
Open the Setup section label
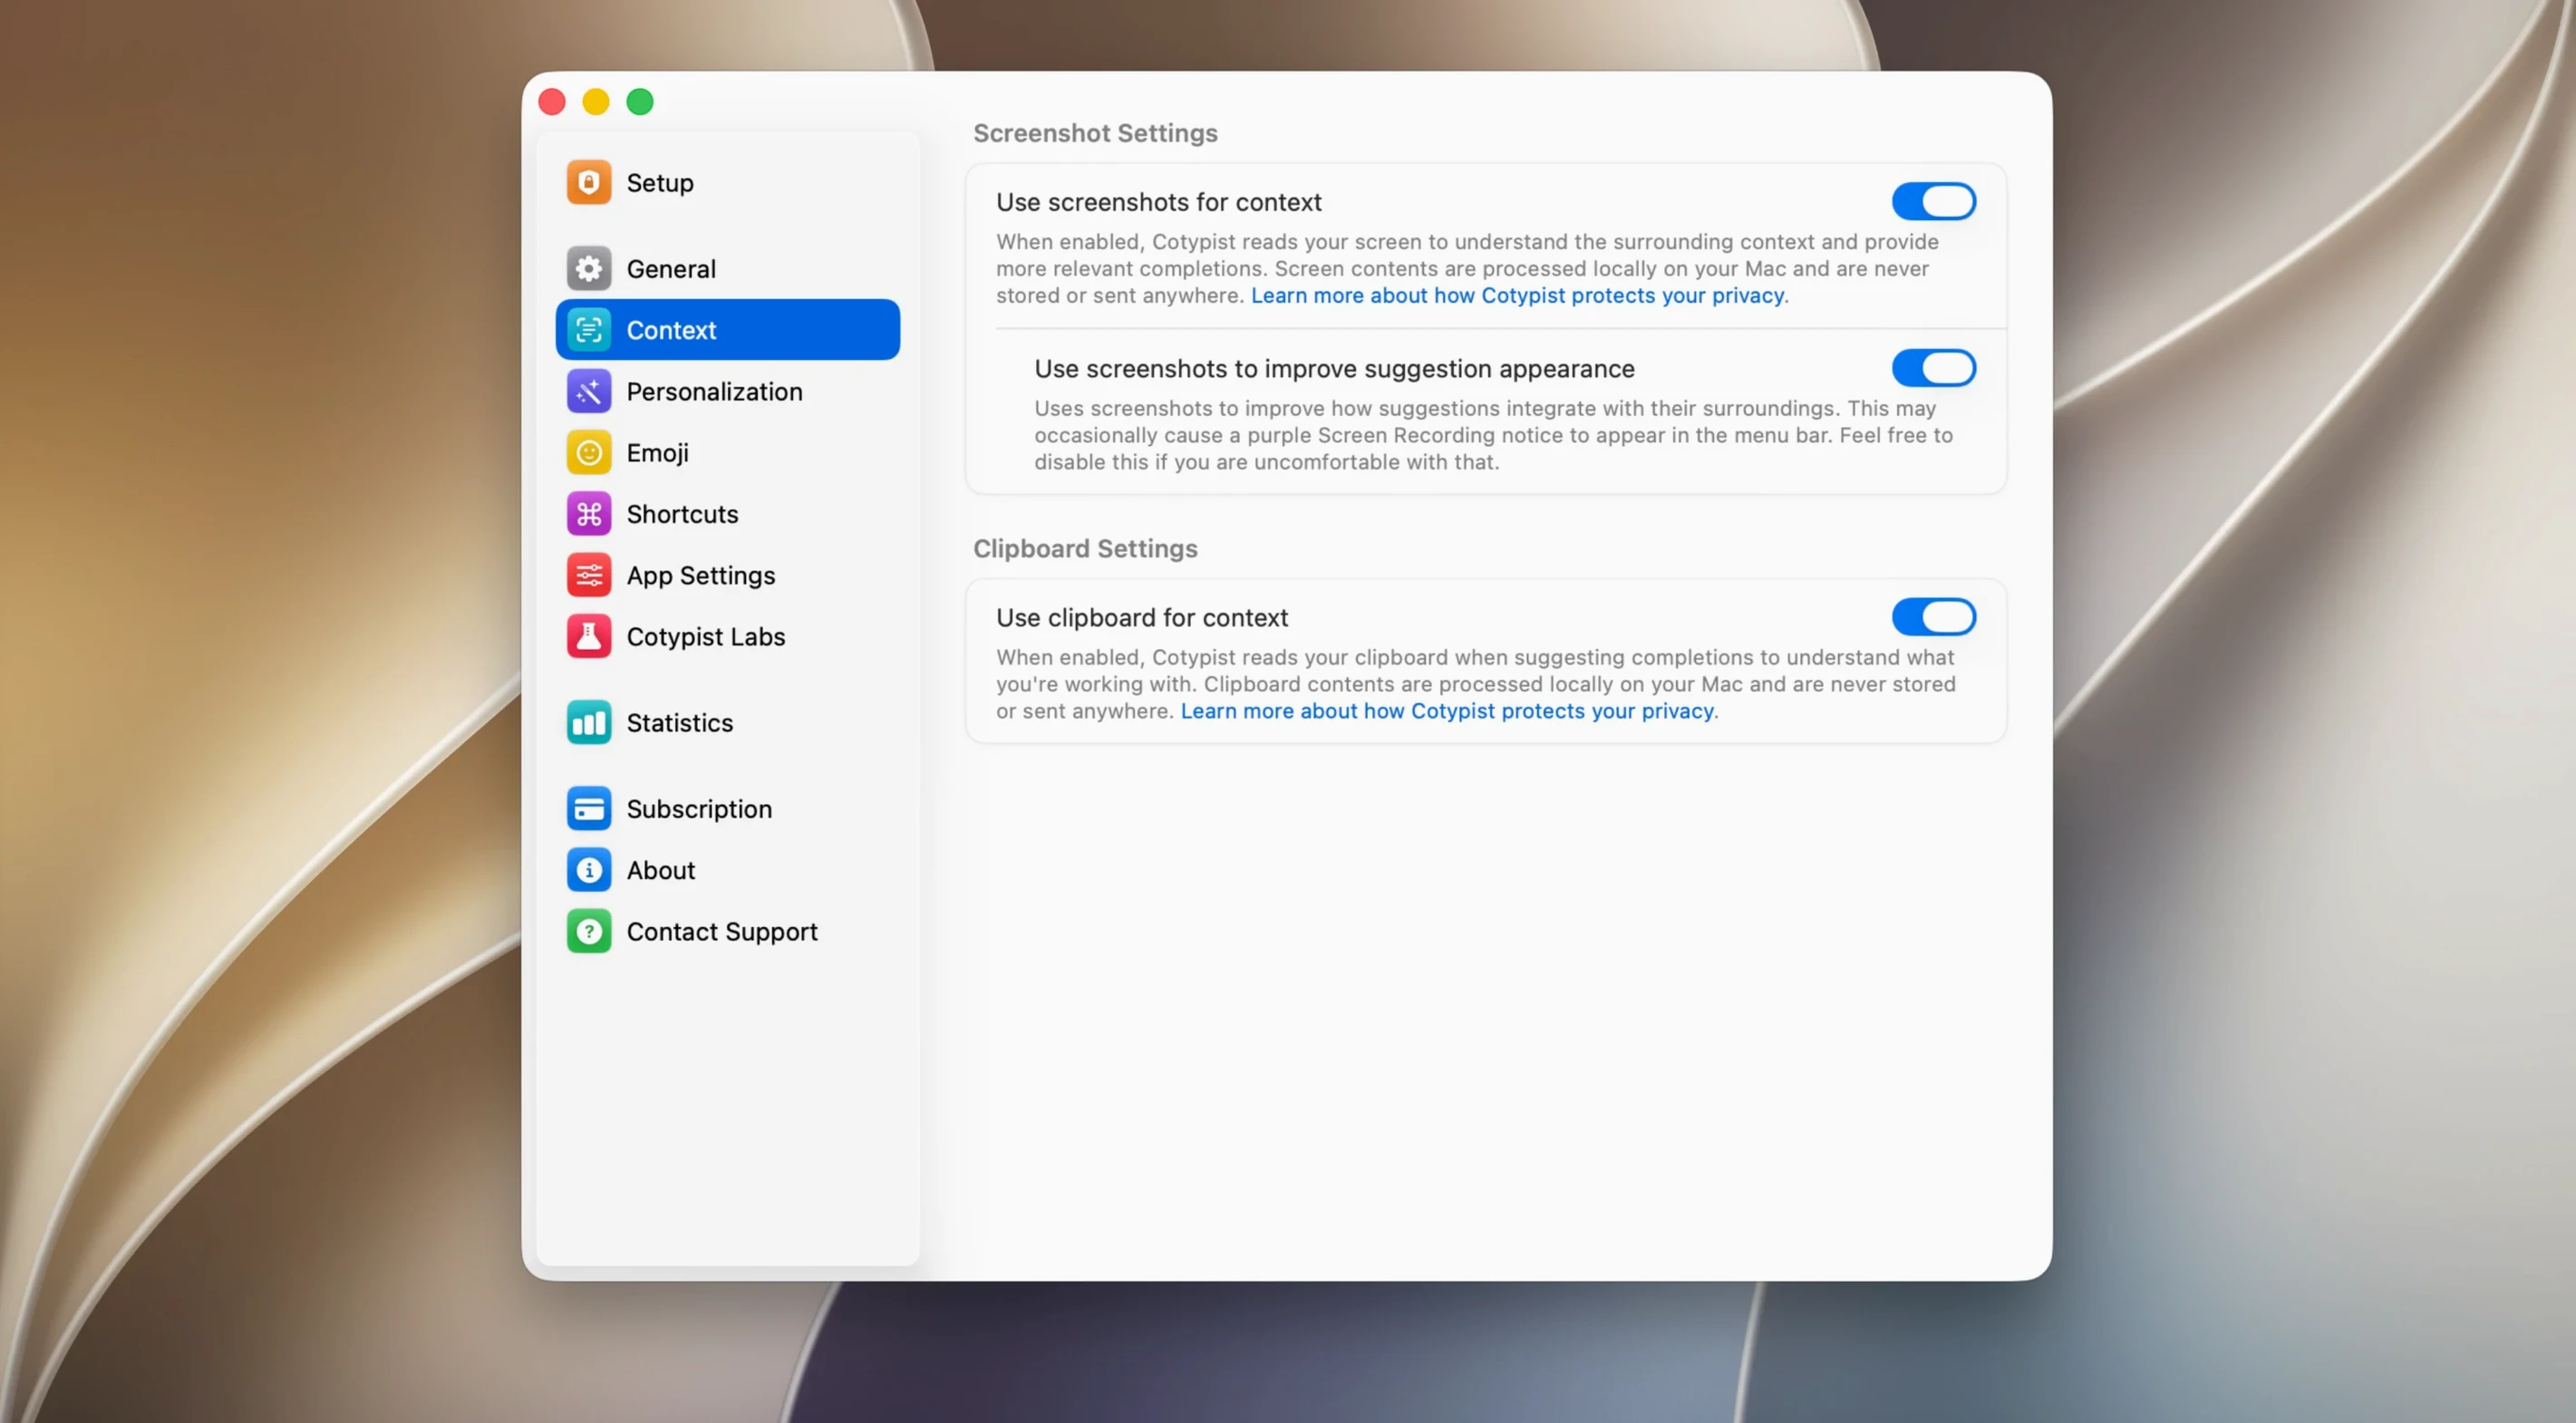(x=660, y=183)
